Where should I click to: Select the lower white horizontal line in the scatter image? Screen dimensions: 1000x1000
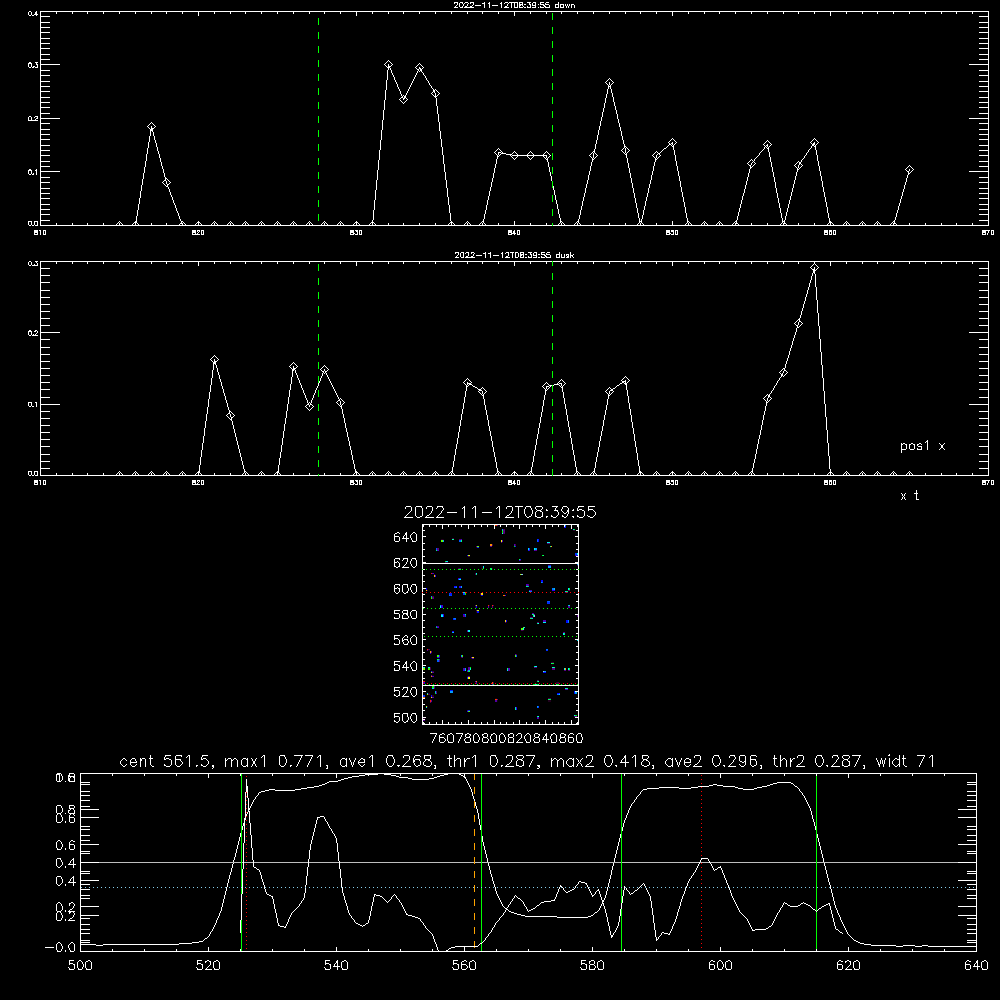click(501, 685)
